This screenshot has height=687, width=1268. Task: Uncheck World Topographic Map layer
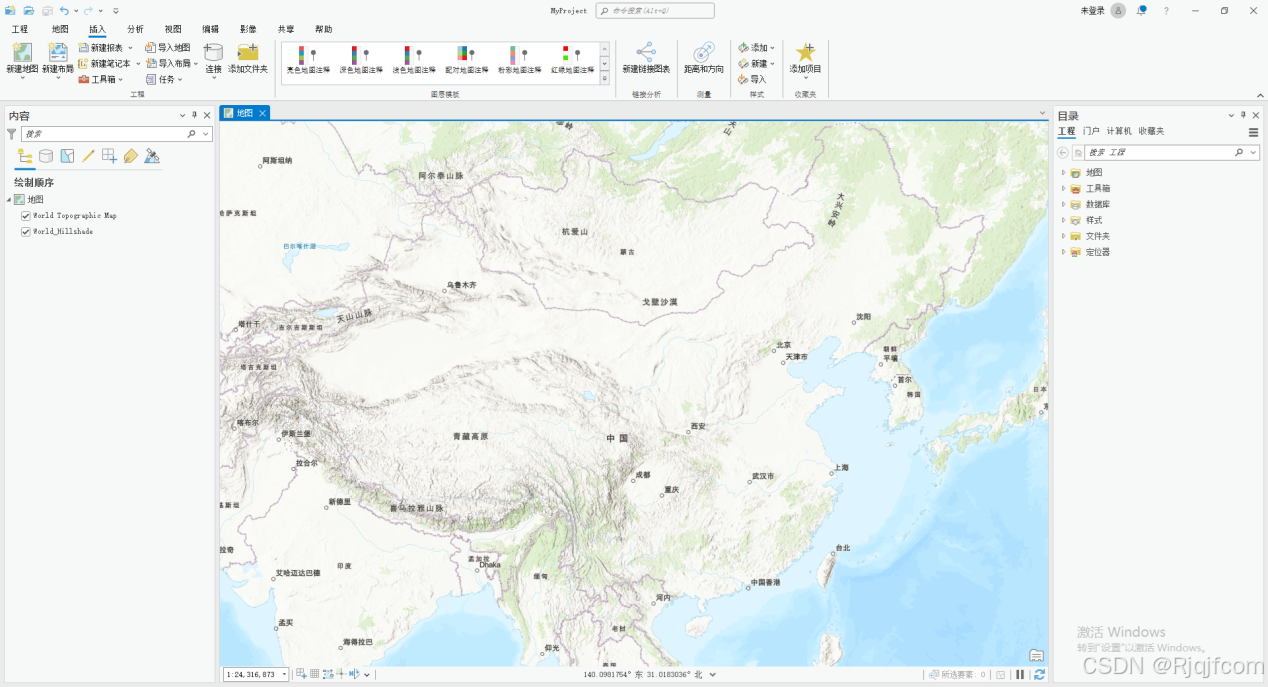click(26, 215)
